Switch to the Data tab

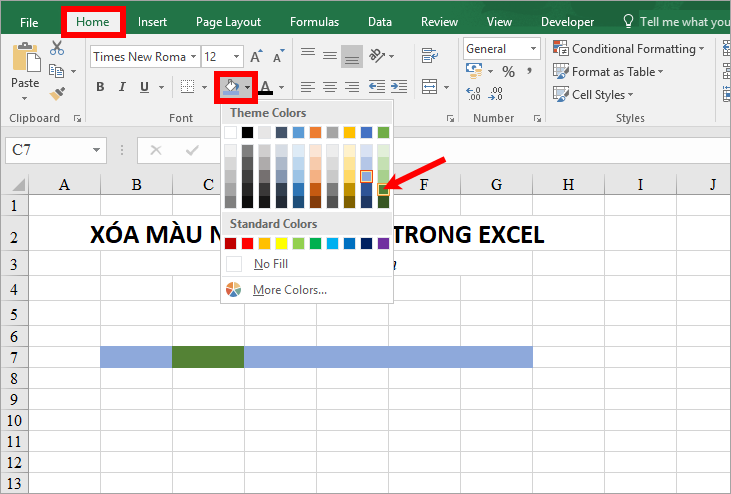pos(379,22)
